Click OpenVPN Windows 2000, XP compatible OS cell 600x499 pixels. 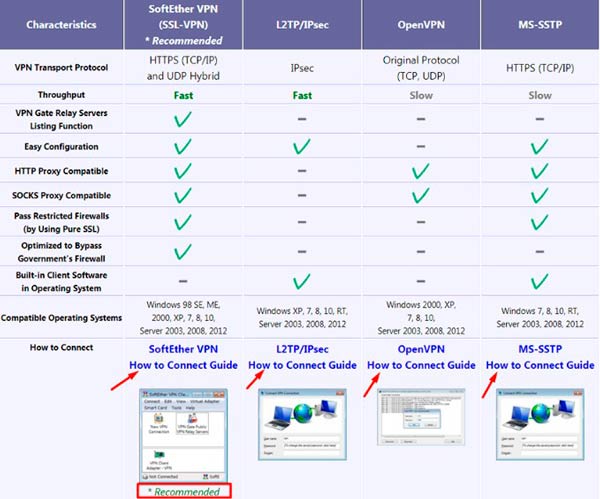421,318
